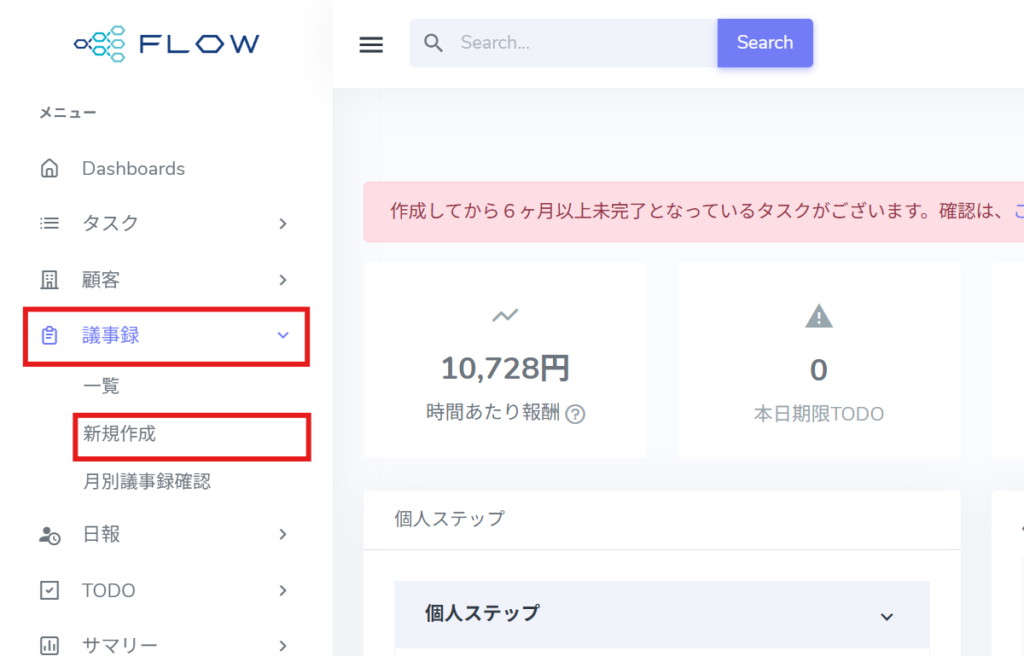Click the TODO checkbox icon in sidebar

click(x=49, y=591)
